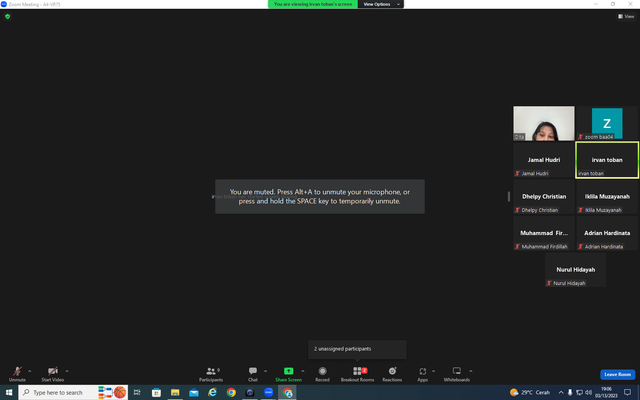Select the Muhammad Firdillah participant tile
Screen dimensions: 640x400
pyautogui.click(x=544, y=233)
